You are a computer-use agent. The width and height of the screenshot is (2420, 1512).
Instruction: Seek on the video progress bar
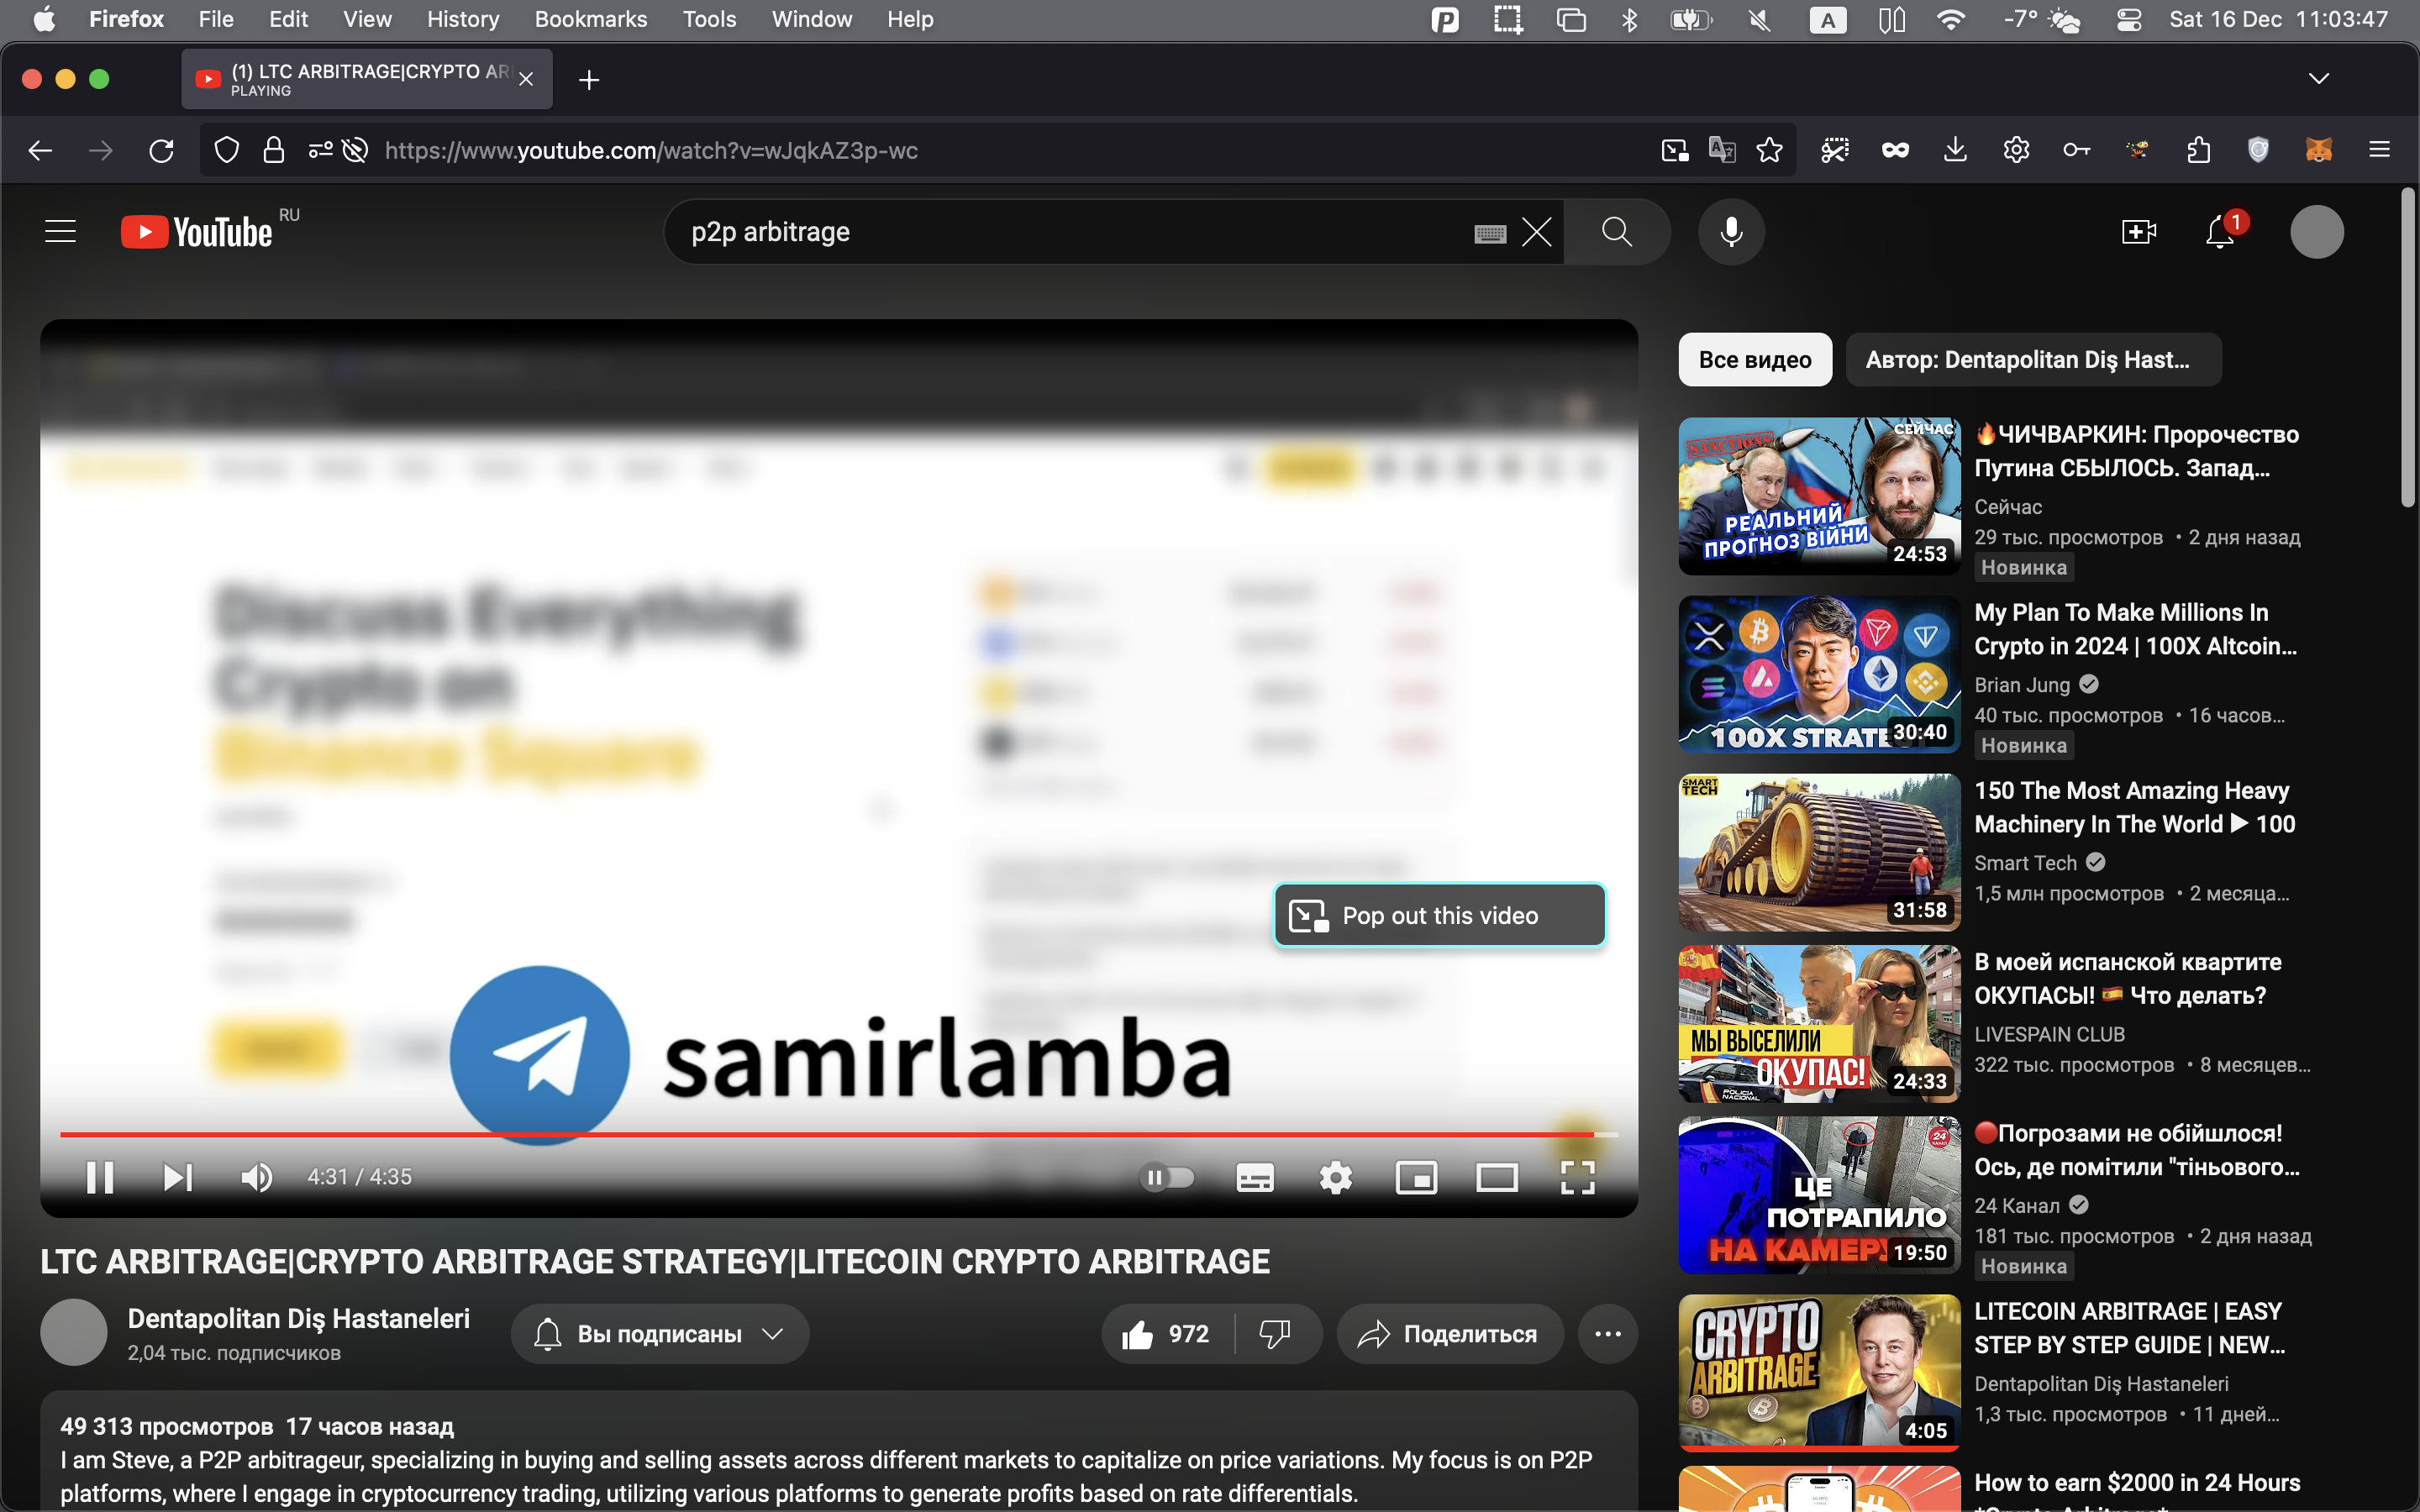point(839,1135)
